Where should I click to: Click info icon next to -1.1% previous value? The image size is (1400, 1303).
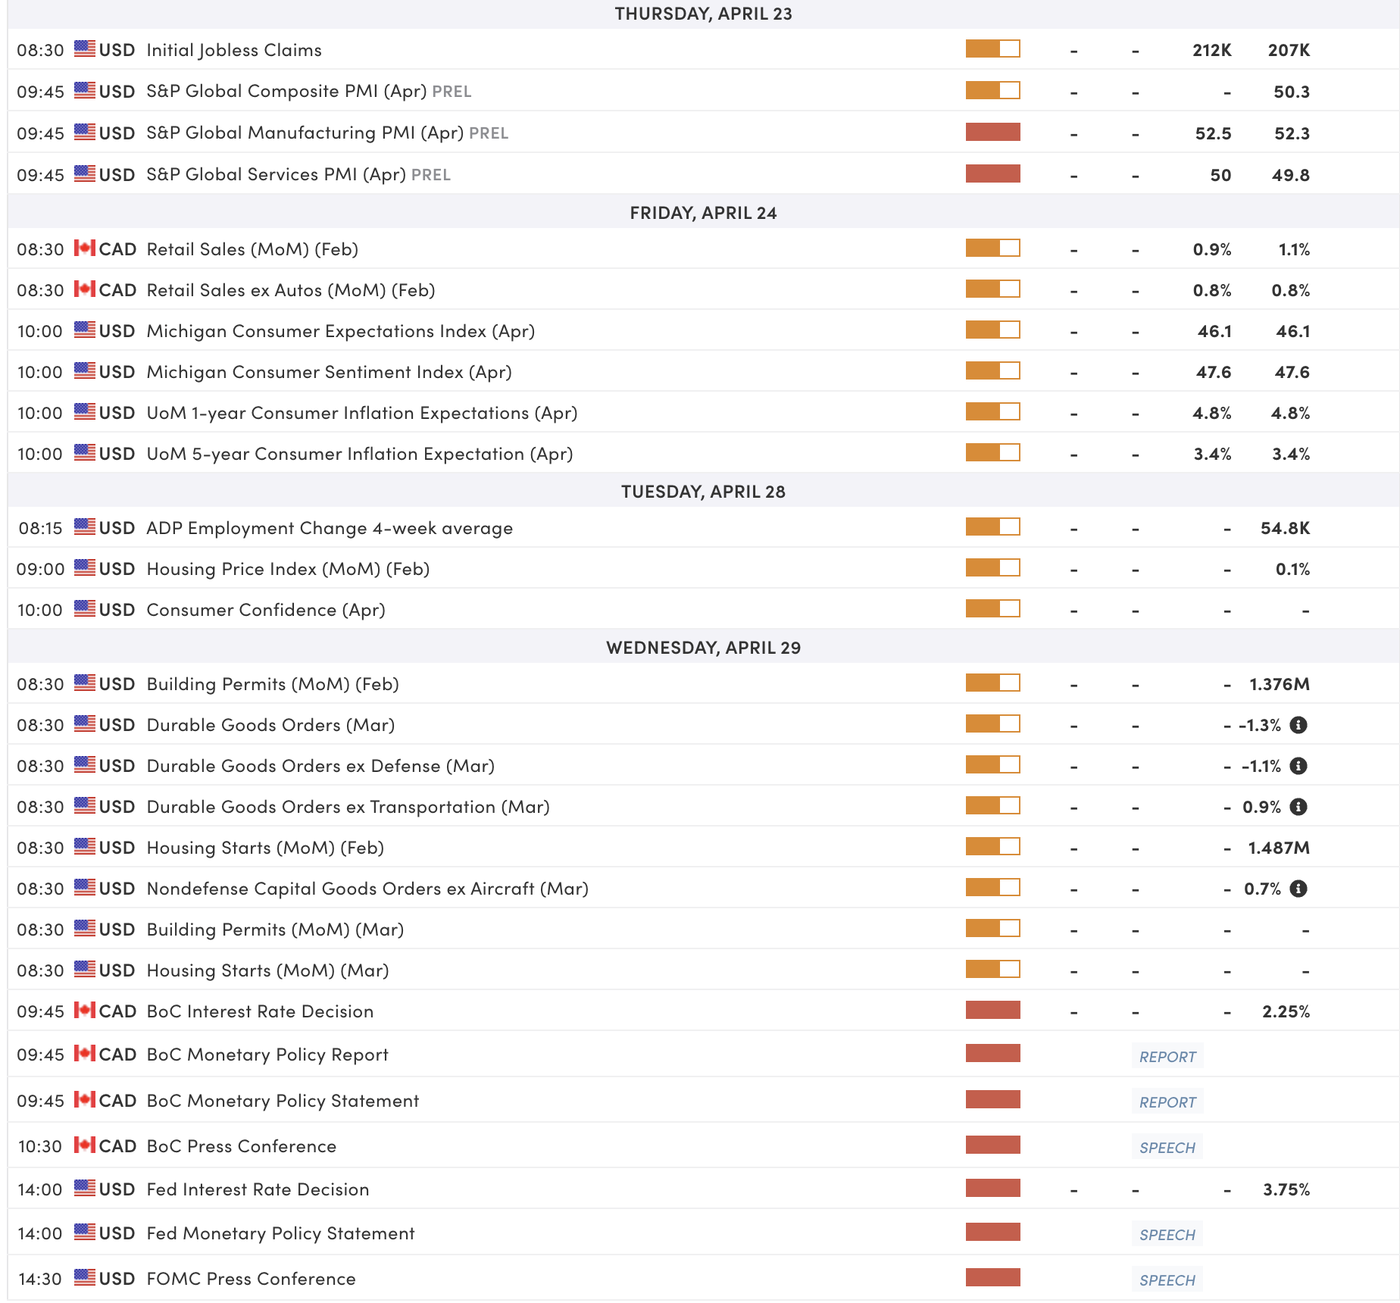(1298, 766)
